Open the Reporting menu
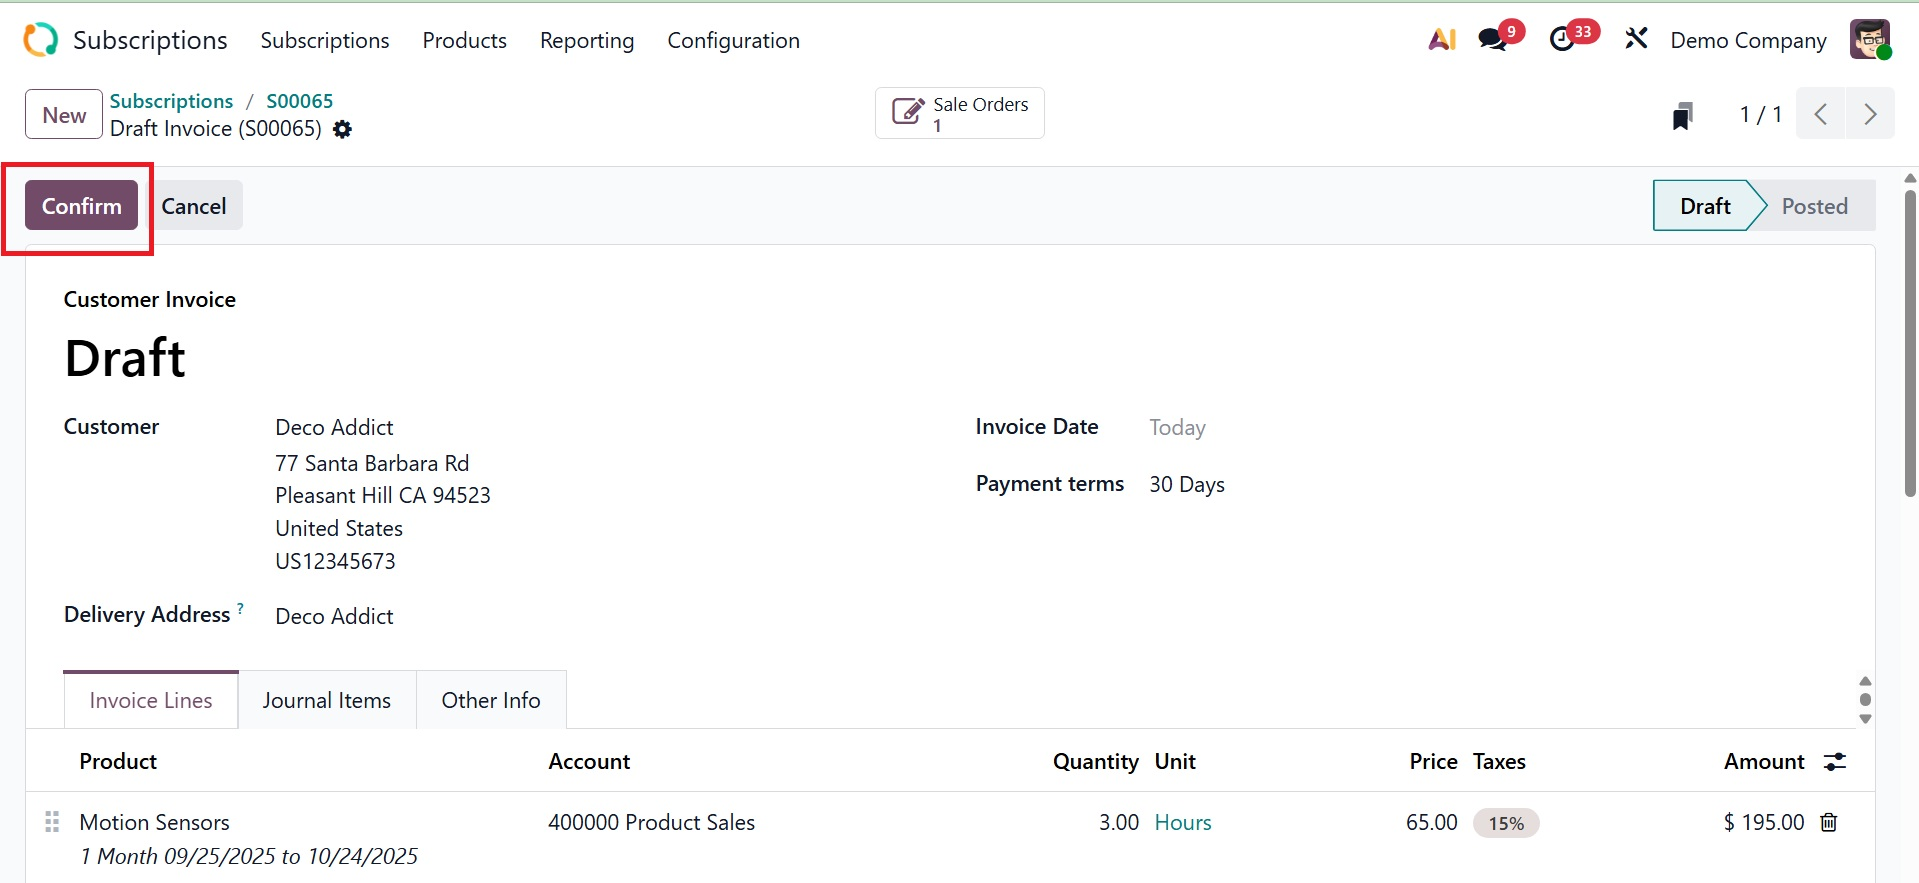The height and width of the screenshot is (883, 1919). (587, 41)
